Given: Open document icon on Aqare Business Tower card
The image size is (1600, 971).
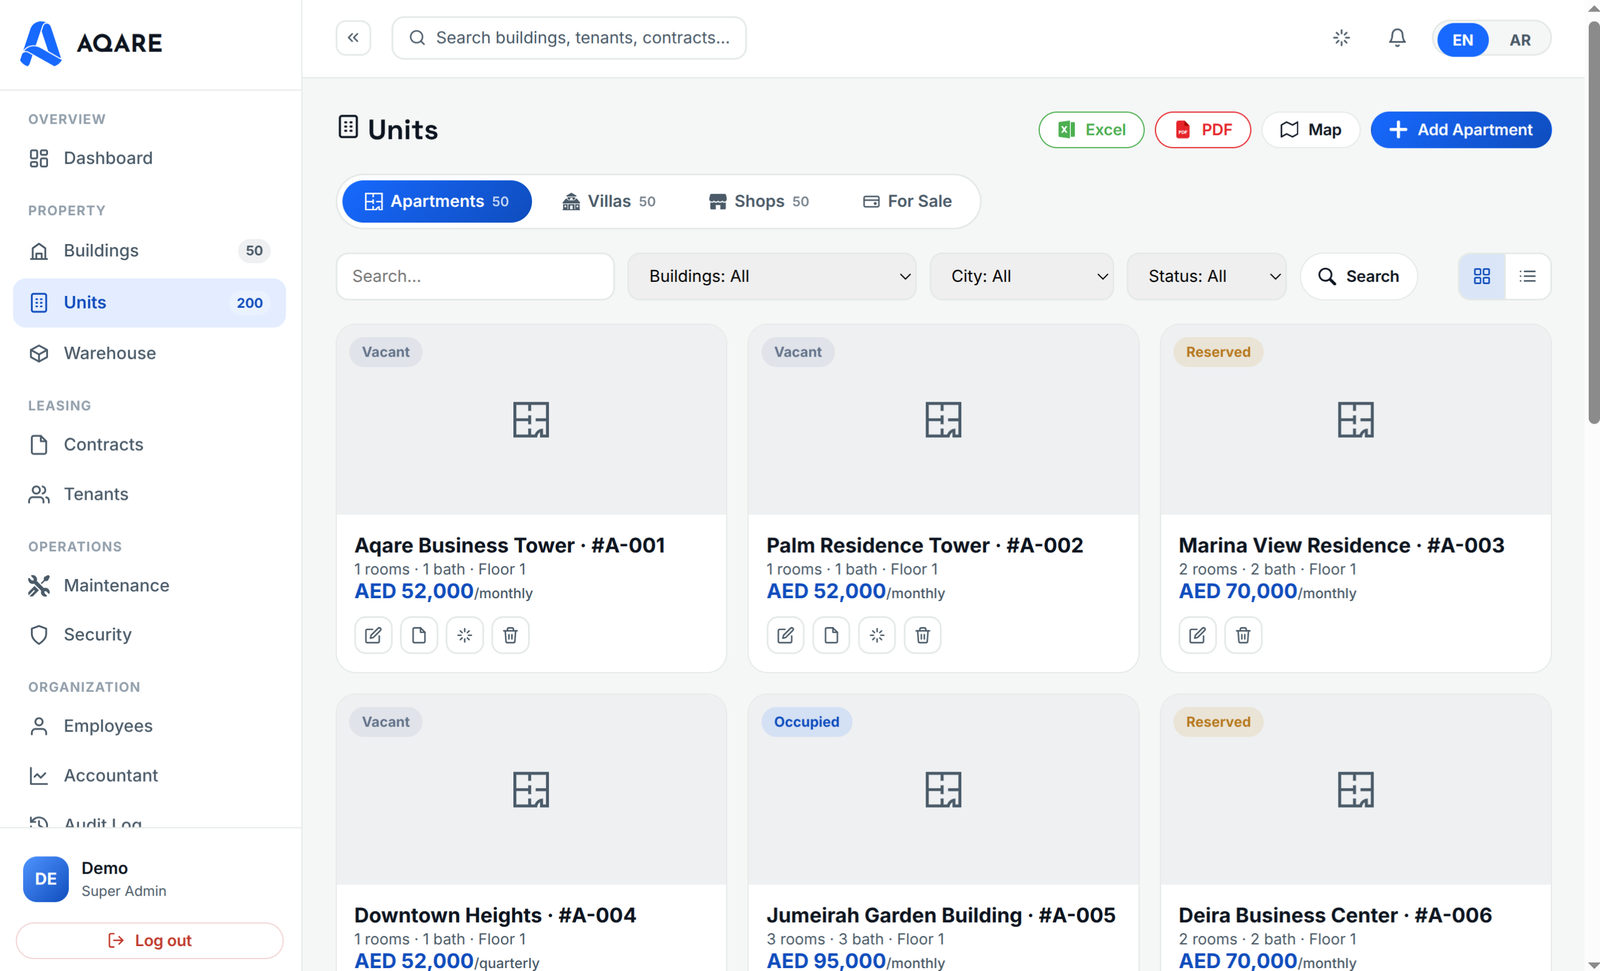Looking at the screenshot, I should click(419, 635).
